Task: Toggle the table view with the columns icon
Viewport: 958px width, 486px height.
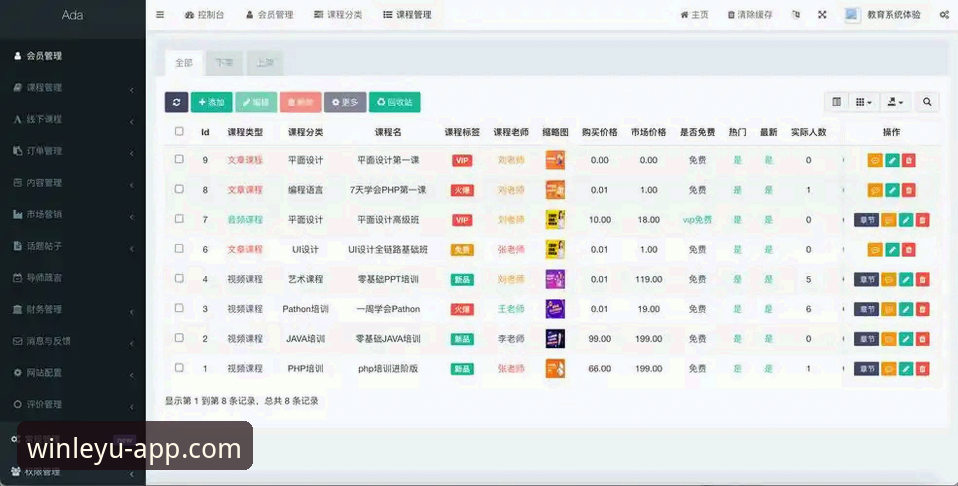Action: (x=836, y=102)
